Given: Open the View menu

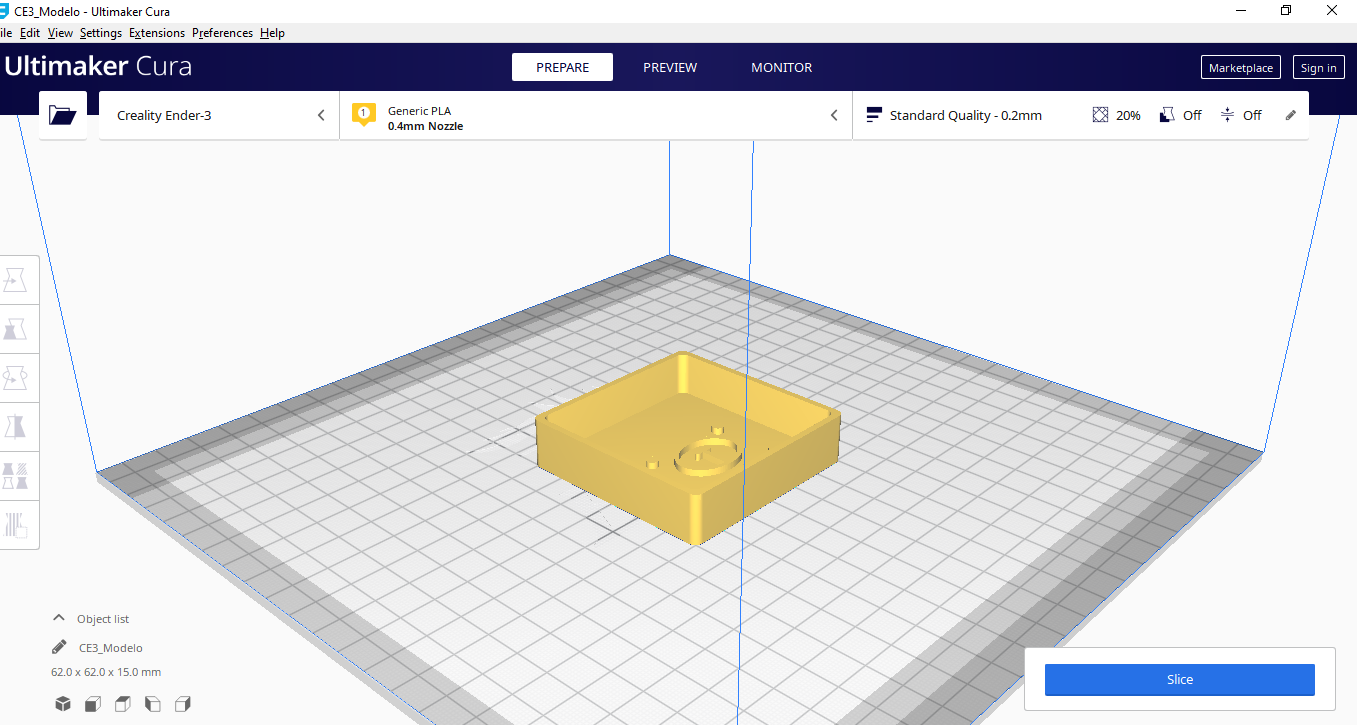Looking at the screenshot, I should click(x=60, y=33).
